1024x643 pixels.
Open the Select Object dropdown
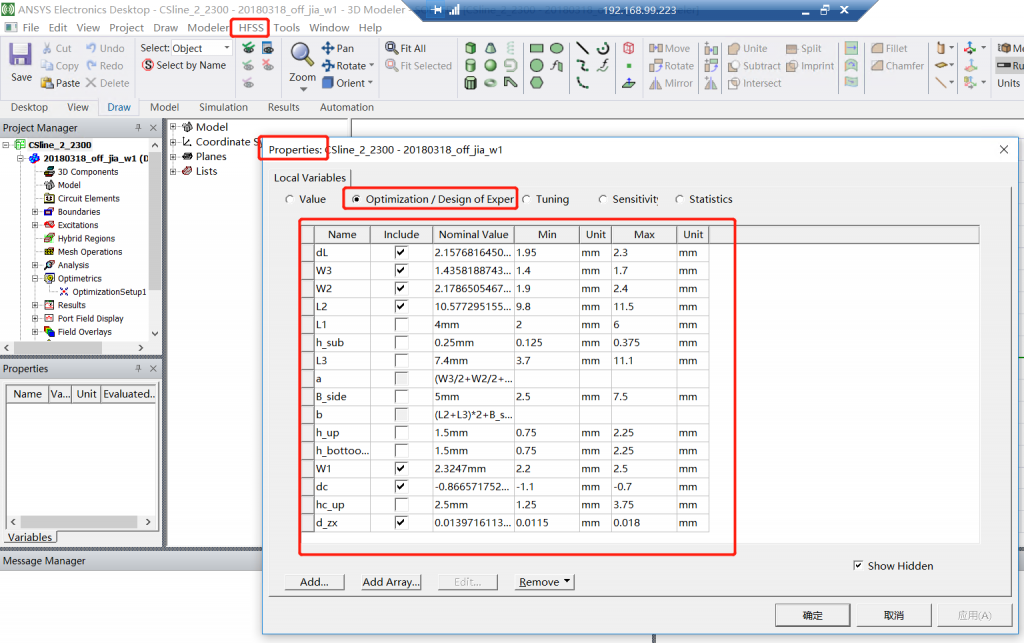[x=226, y=48]
